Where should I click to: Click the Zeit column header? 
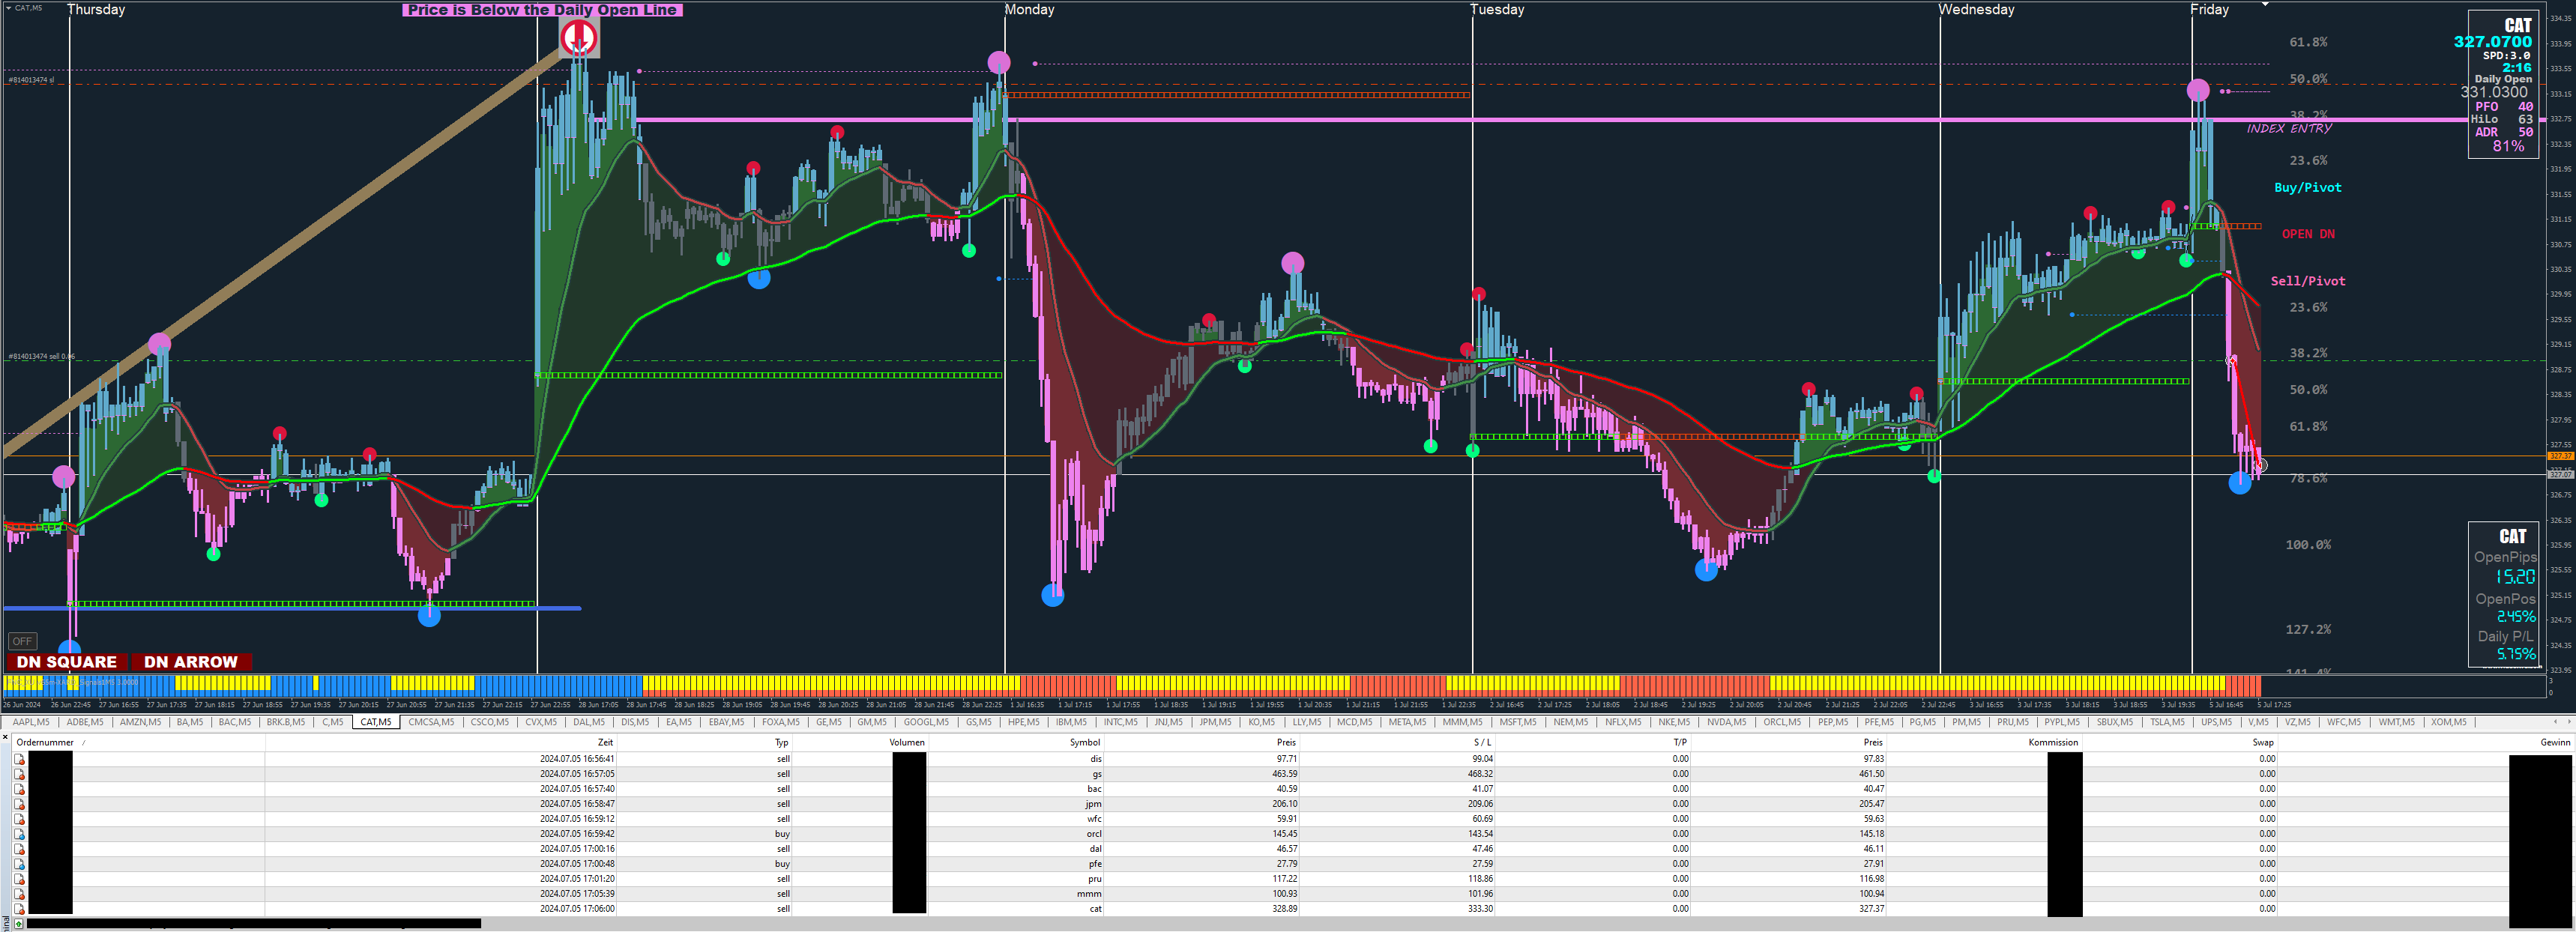[604, 742]
